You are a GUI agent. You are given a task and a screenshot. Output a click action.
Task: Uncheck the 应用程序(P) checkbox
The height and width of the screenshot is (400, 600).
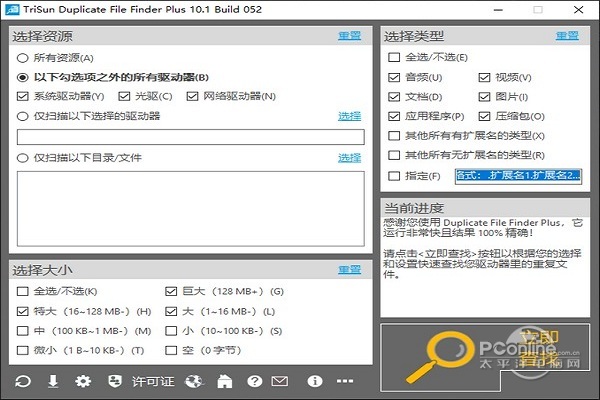pyautogui.click(x=394, y=116)
